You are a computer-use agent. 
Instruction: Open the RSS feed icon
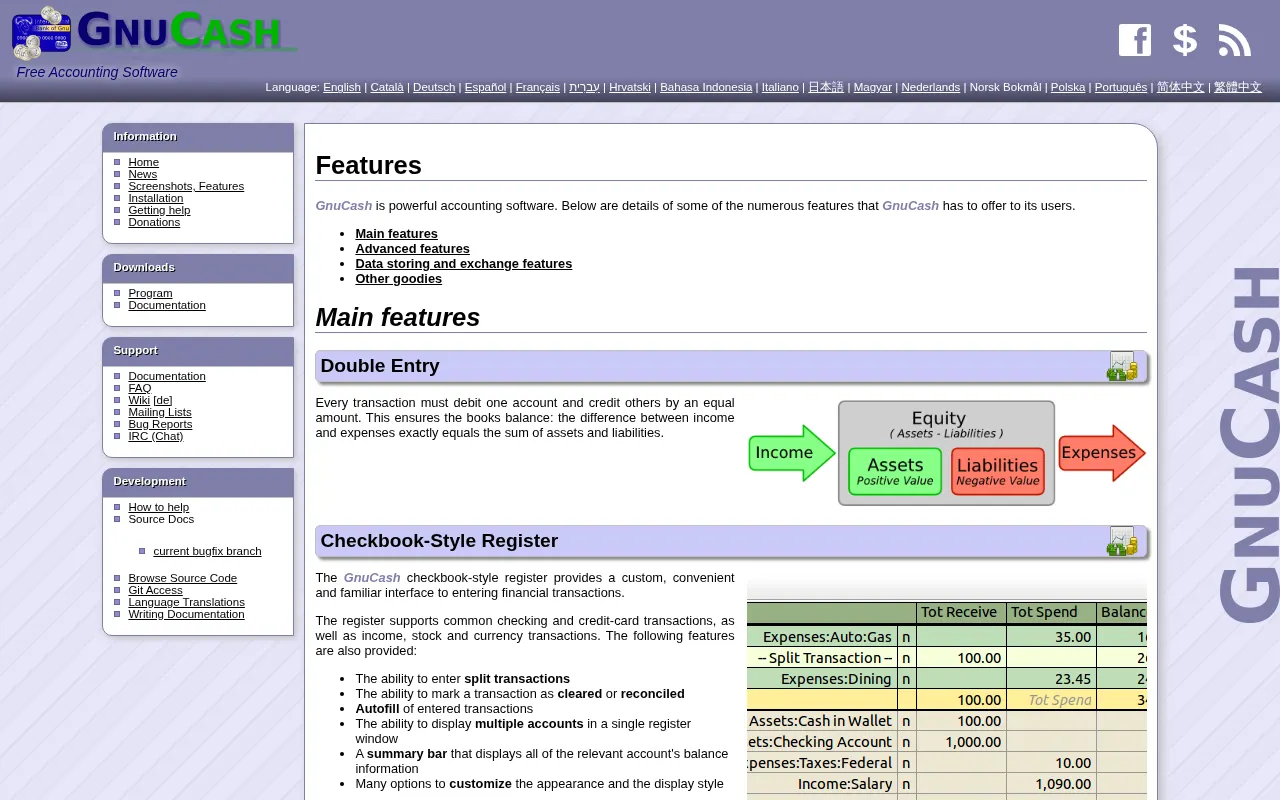click(x=1235, y=40)
